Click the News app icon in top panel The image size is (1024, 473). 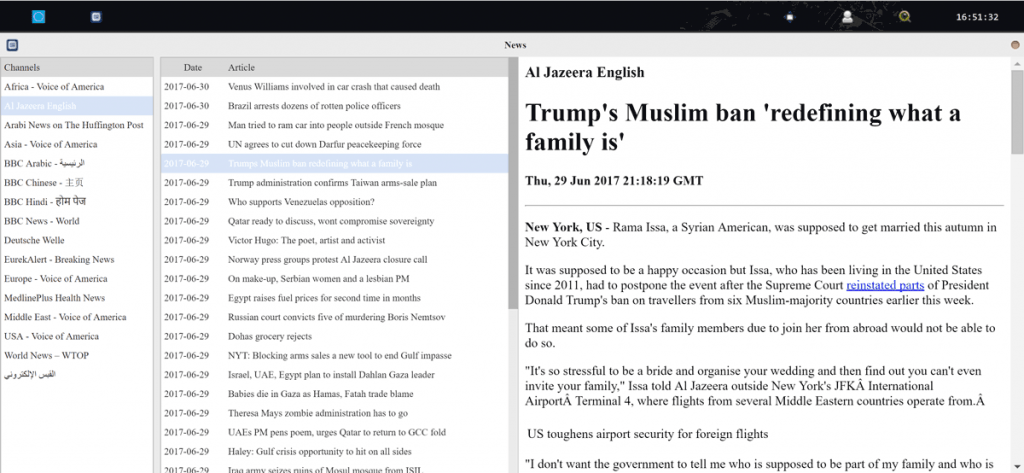(x=96, y=16)
